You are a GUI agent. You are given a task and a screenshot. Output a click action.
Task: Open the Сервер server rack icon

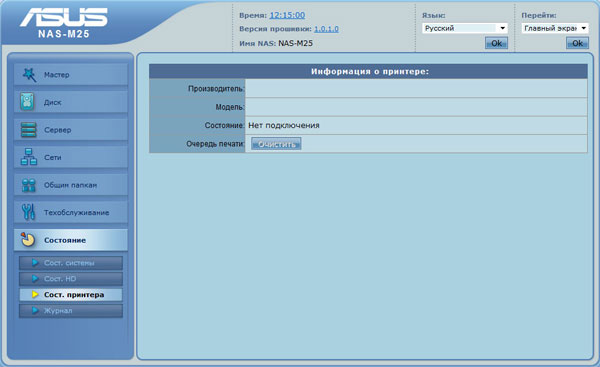(29, 130)
